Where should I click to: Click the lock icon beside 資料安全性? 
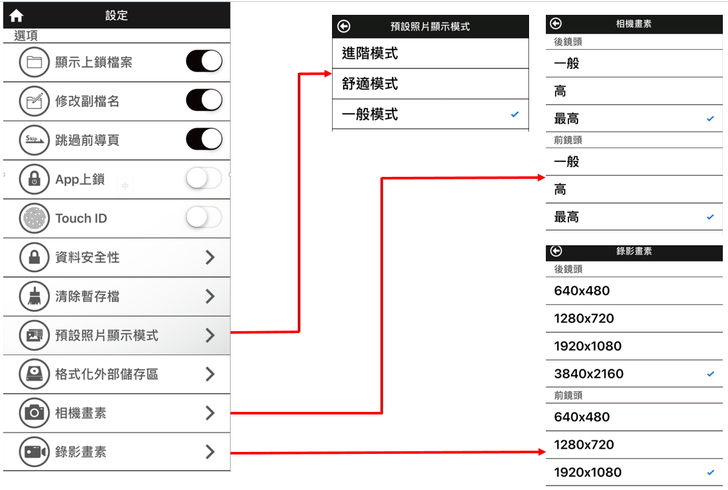click(x=34, y=257)
